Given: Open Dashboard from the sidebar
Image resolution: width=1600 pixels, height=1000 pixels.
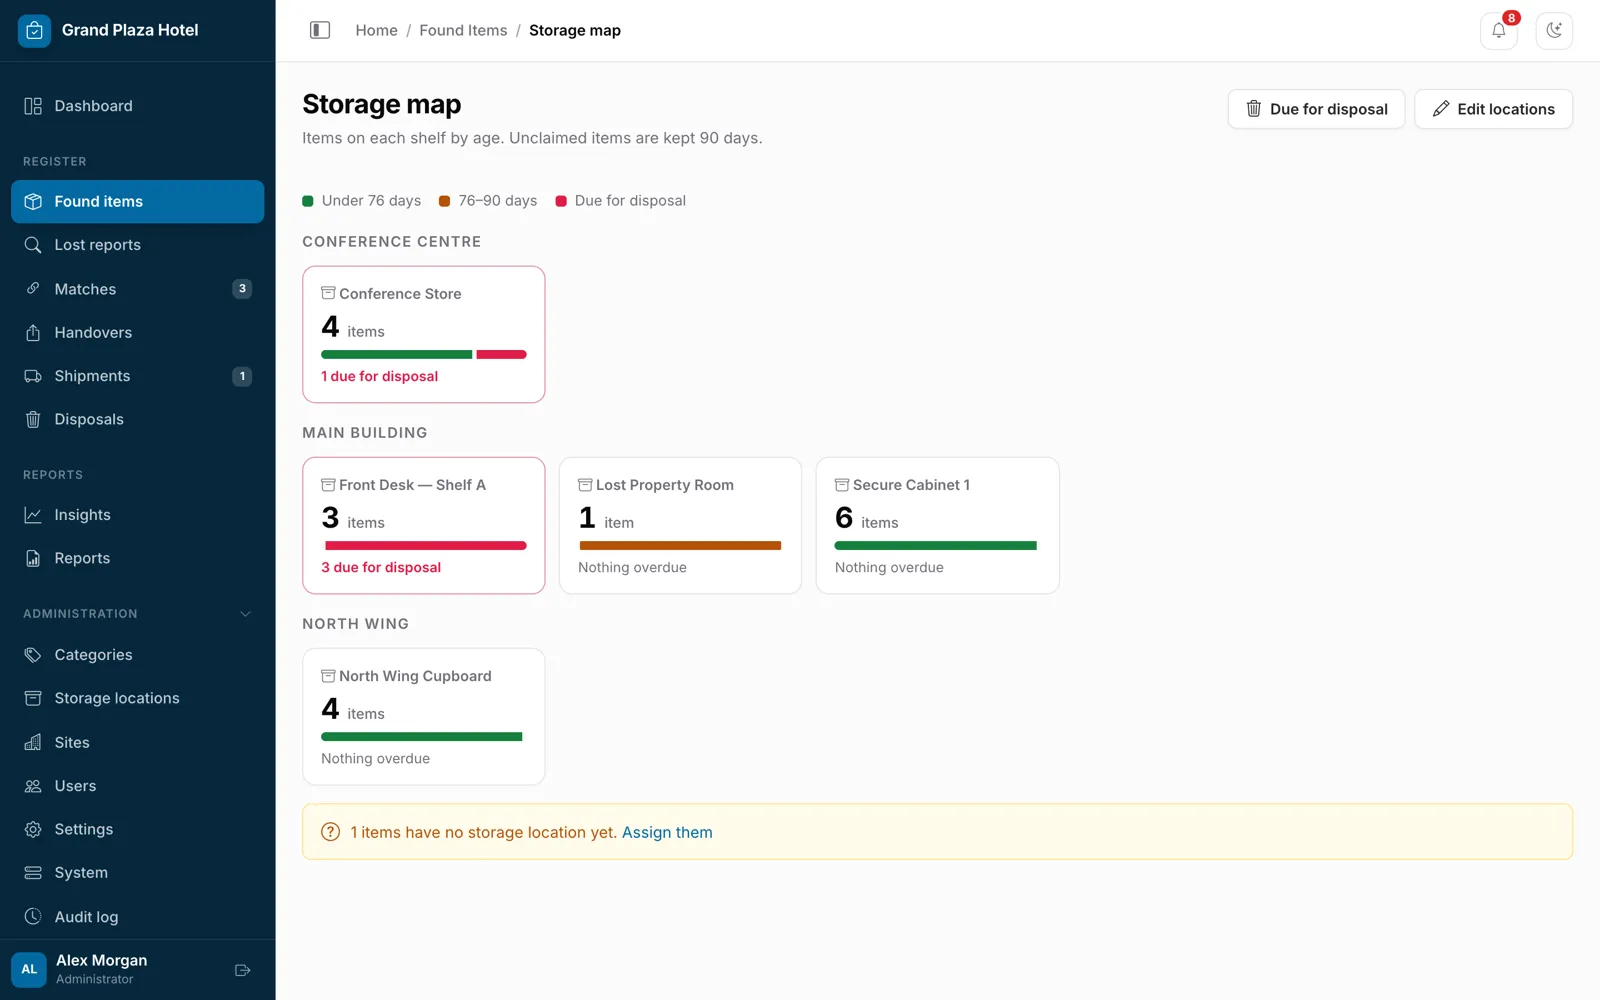Looking at the screenshot, I should [x=138, y=106].
